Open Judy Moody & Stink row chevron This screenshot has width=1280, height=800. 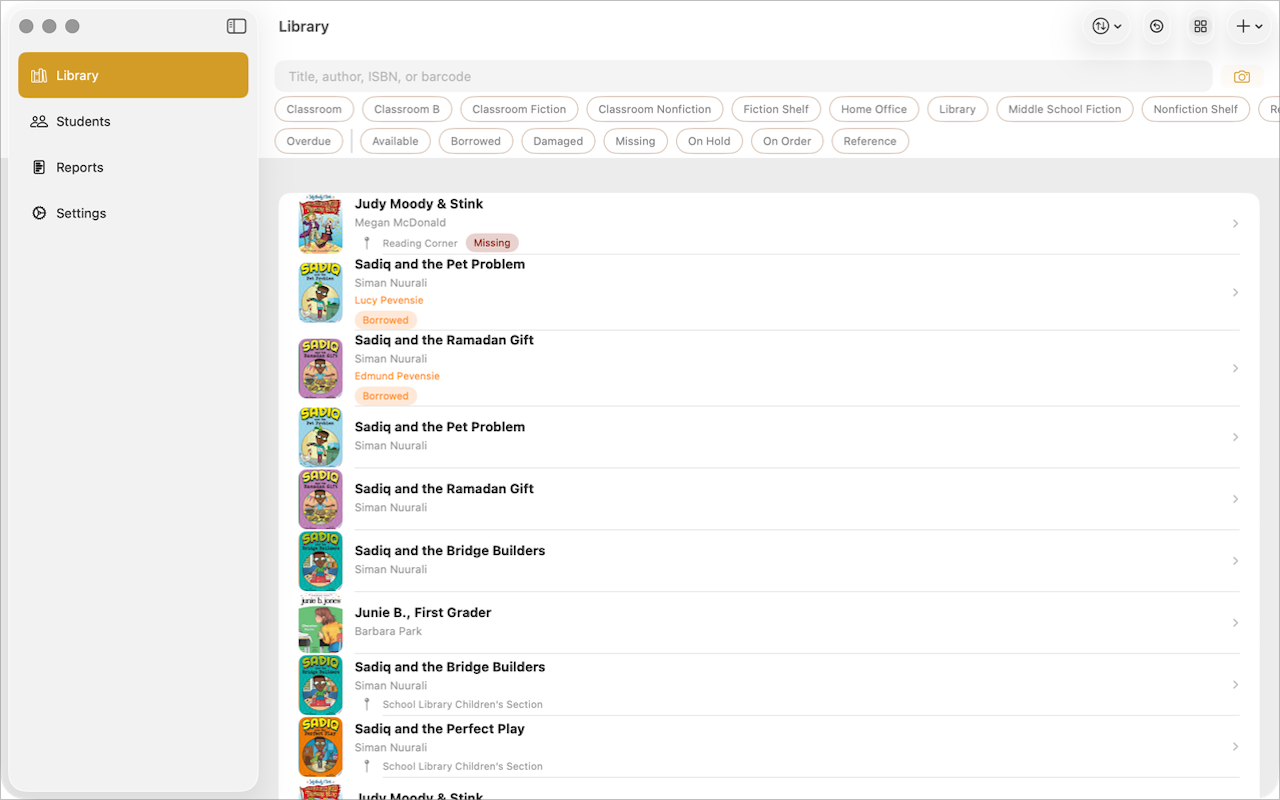click(1236, 224)
